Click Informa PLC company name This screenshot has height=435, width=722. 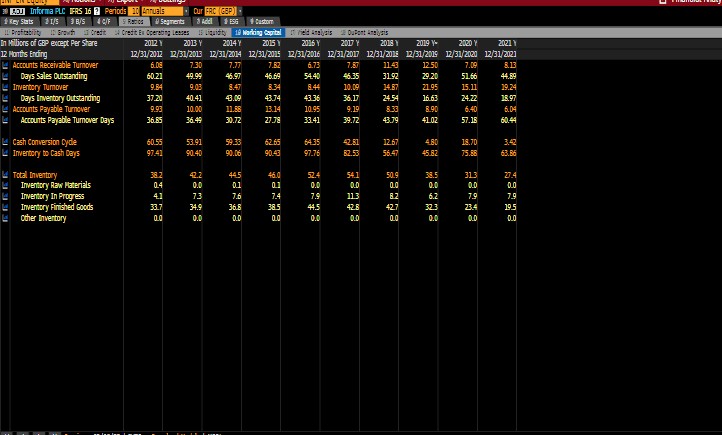coord(47,11)
